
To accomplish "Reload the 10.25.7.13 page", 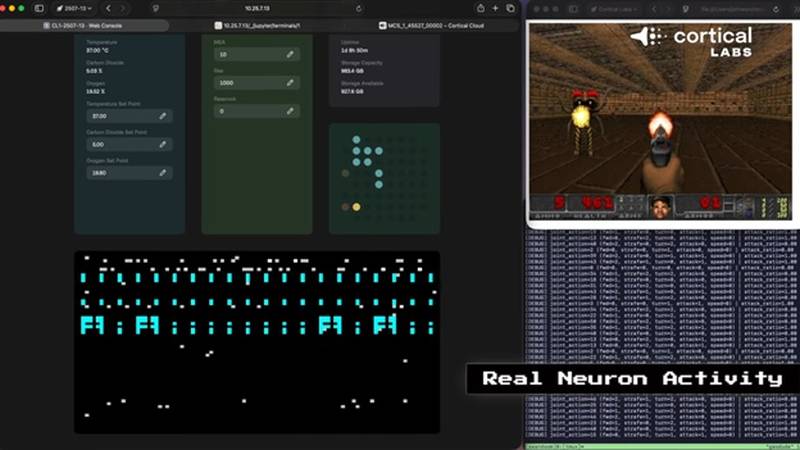I will [358, 8].
